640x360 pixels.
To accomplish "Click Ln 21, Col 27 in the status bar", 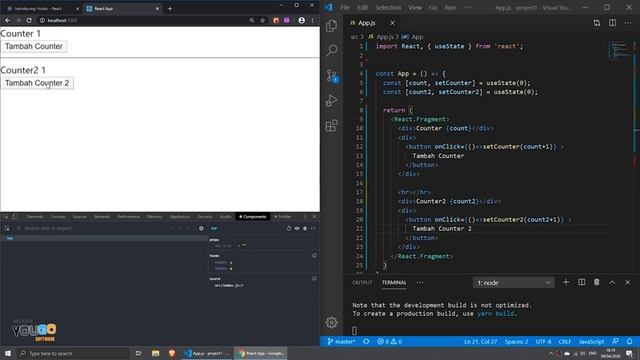I will tap(480, 341).
